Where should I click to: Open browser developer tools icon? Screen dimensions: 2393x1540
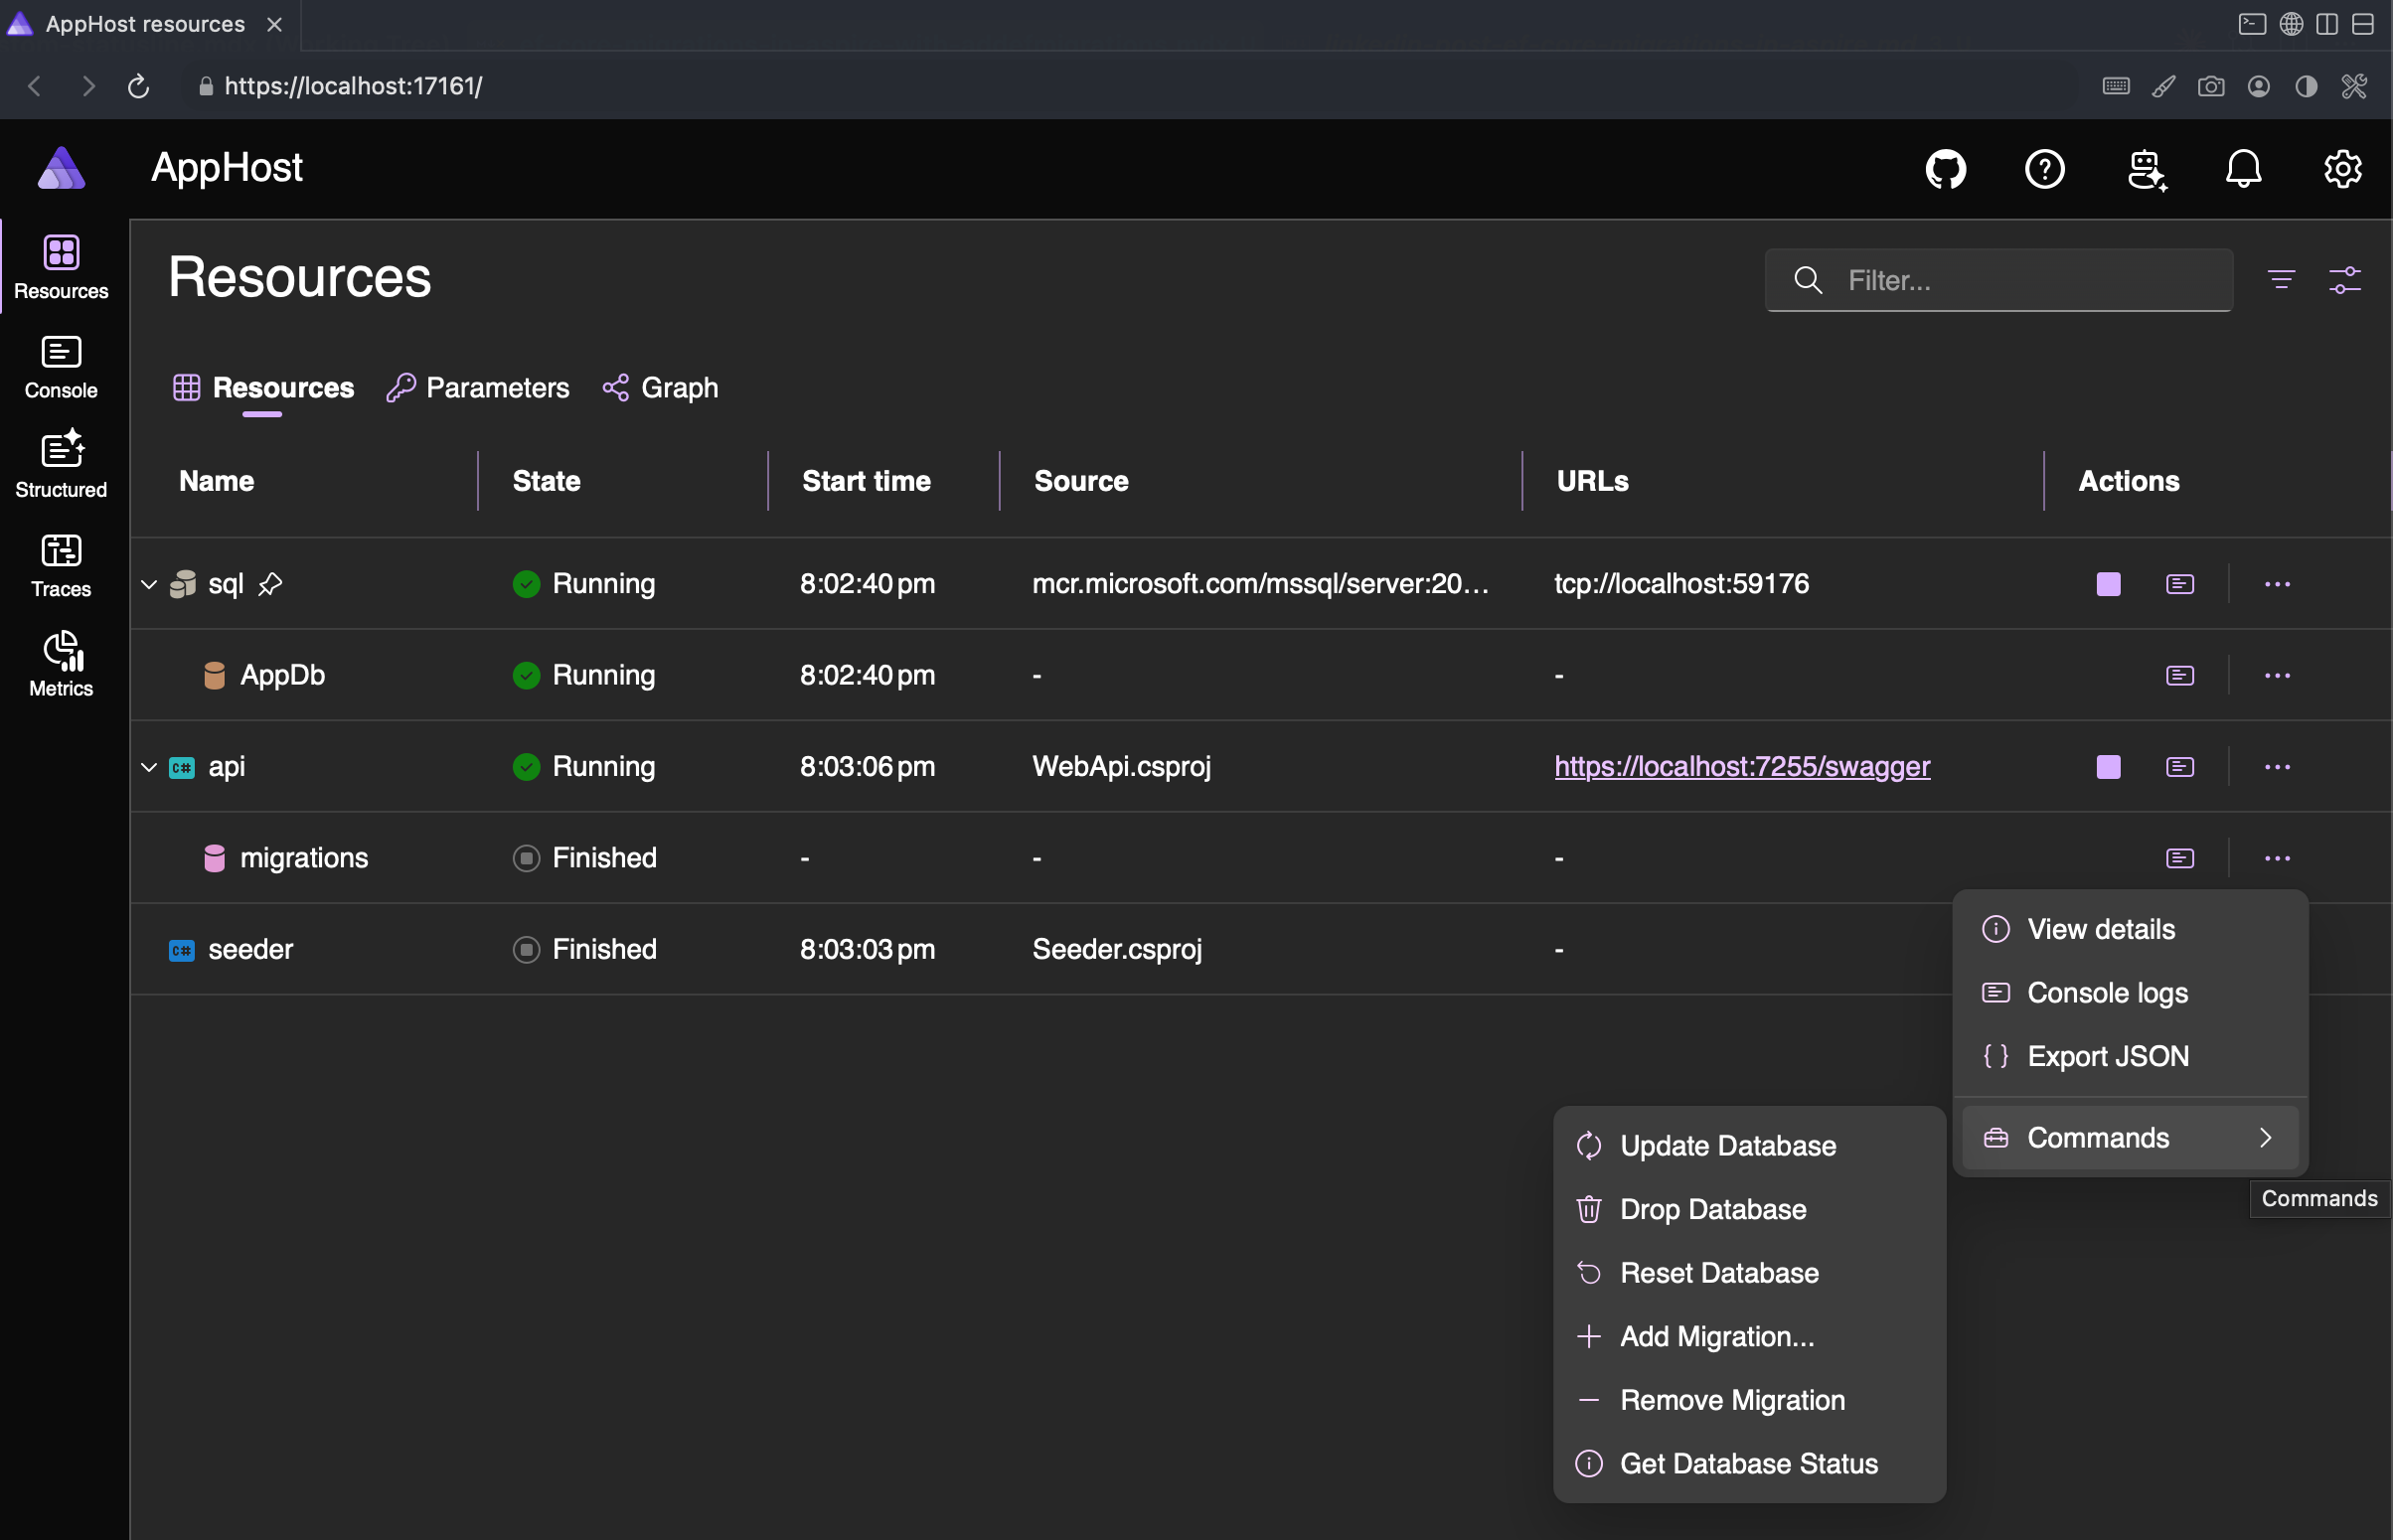[2353, 86]
